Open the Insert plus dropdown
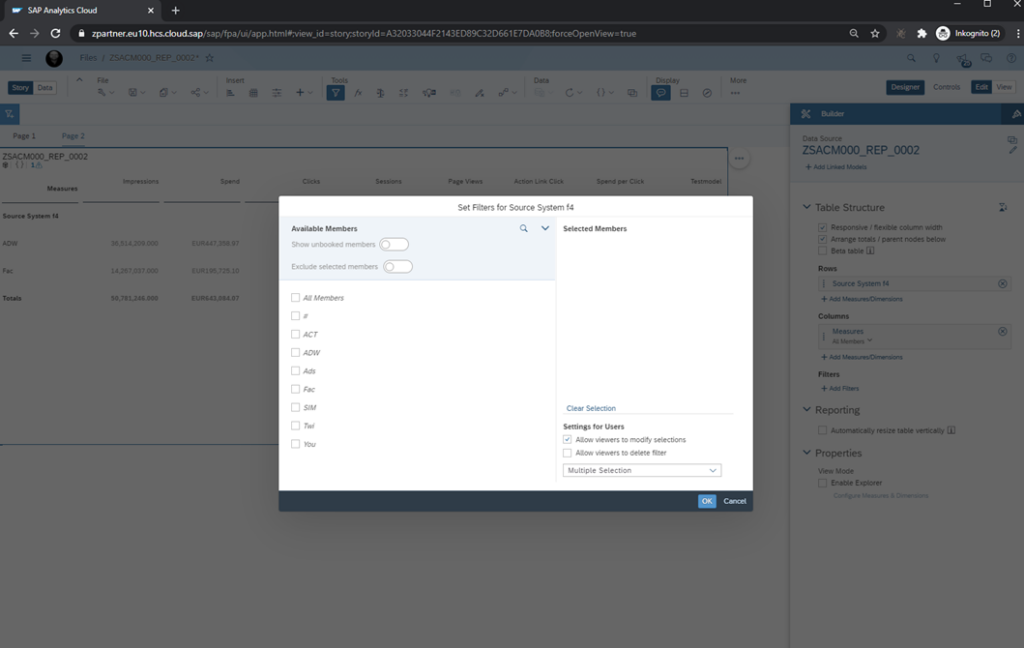The width and height of the screenshot is (1024, 648). (x=304, y=93)
